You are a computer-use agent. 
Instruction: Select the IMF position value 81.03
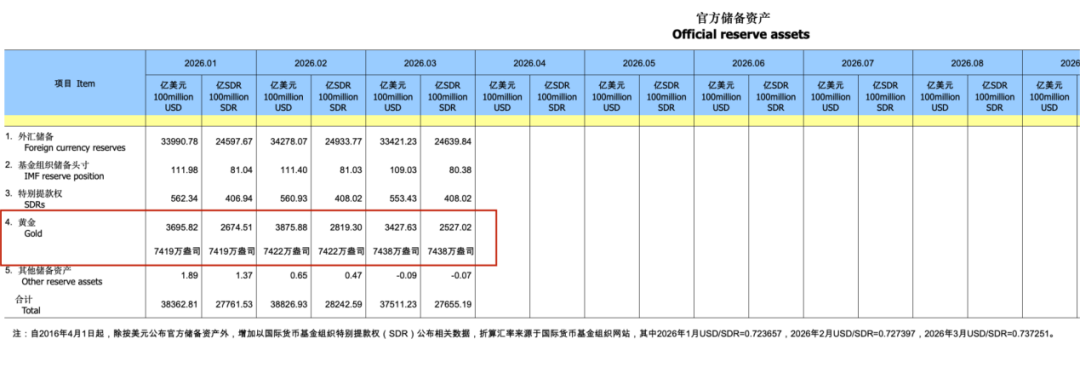click(351, 170)
